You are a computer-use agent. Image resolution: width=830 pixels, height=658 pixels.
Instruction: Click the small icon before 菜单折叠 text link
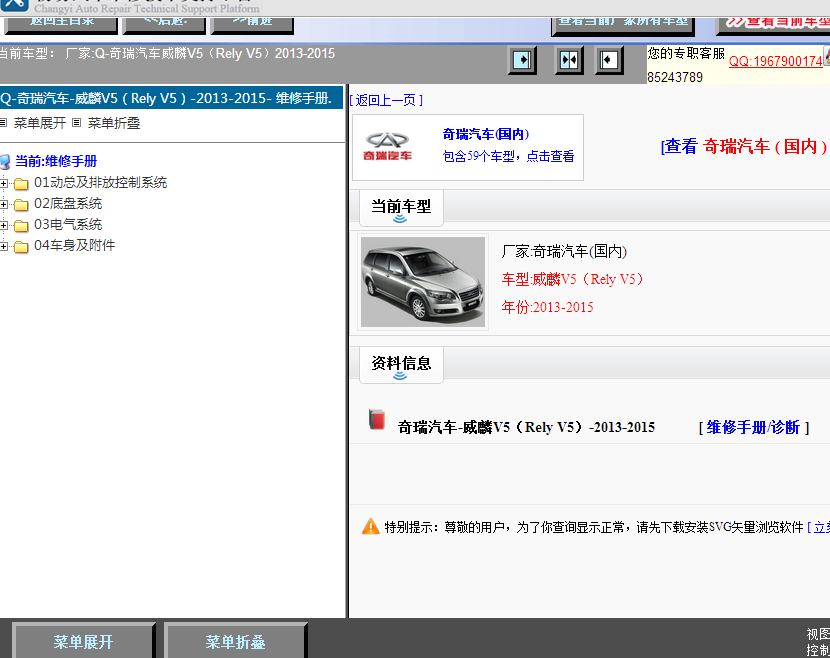pos(77,123)
